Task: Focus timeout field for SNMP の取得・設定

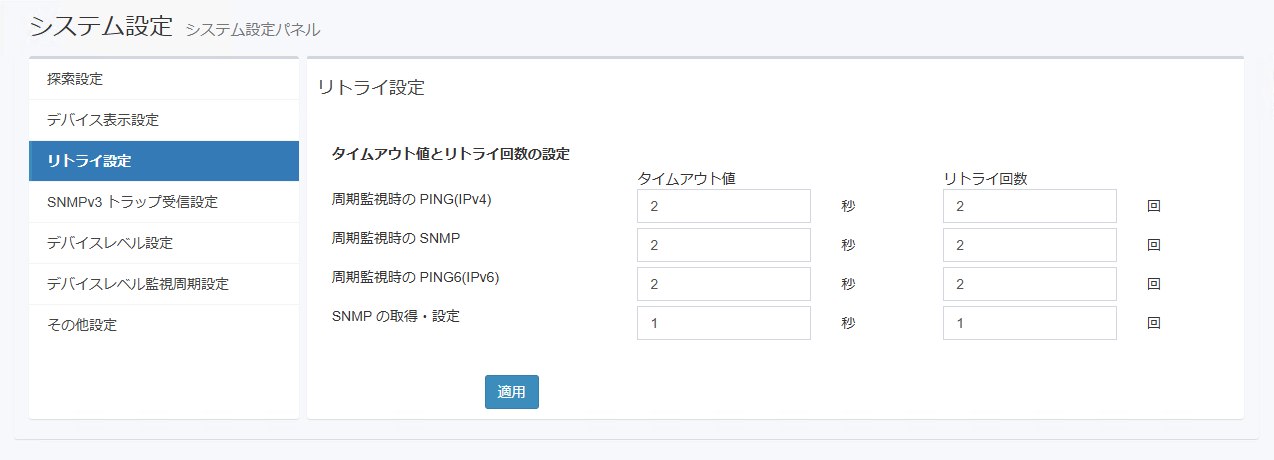Action: point(723,323)
